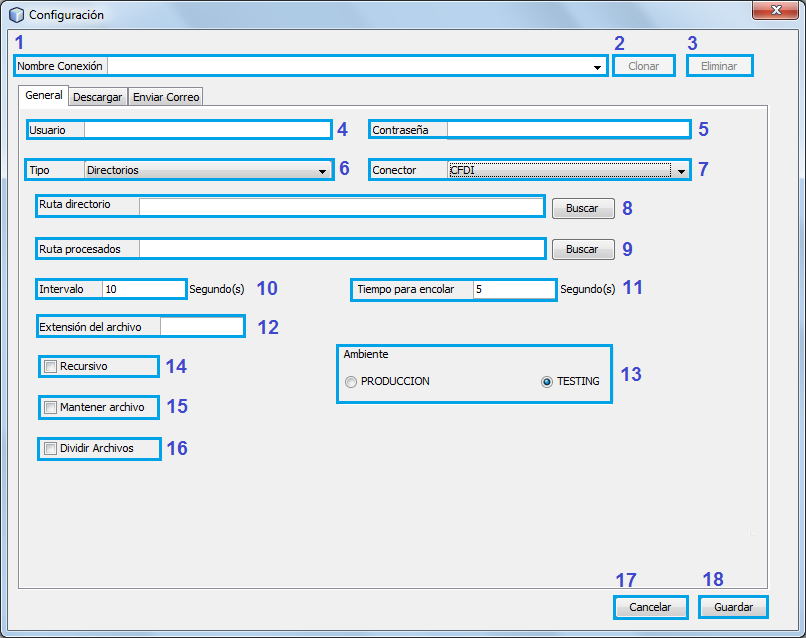The height and width of the screenshot is (638, 806).
Task: Click the Cancelar button
Action: point(650,607)
